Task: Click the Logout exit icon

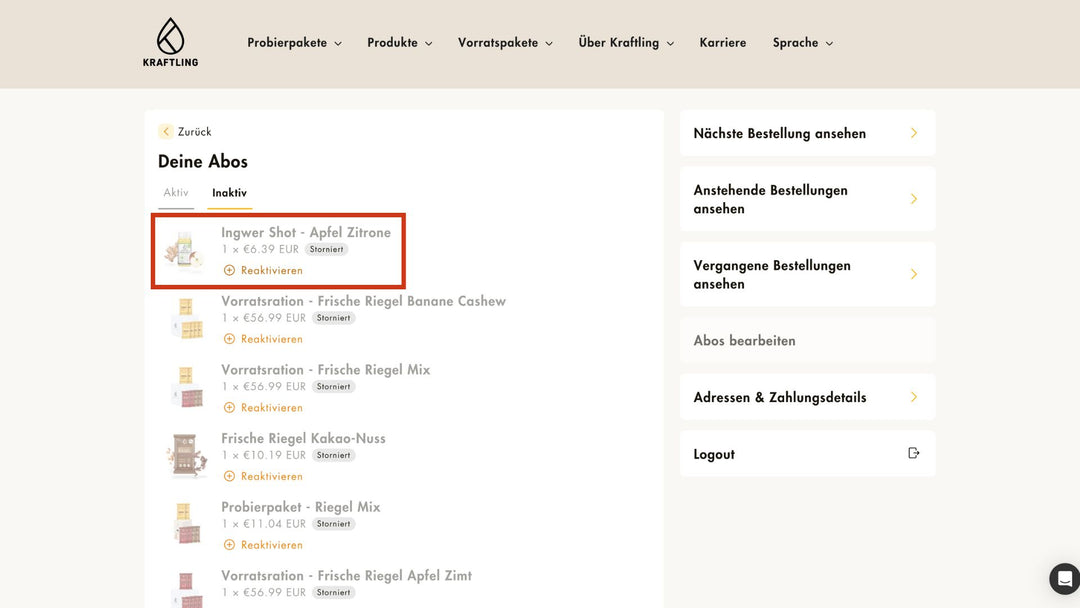Action: tap(913, 453)
